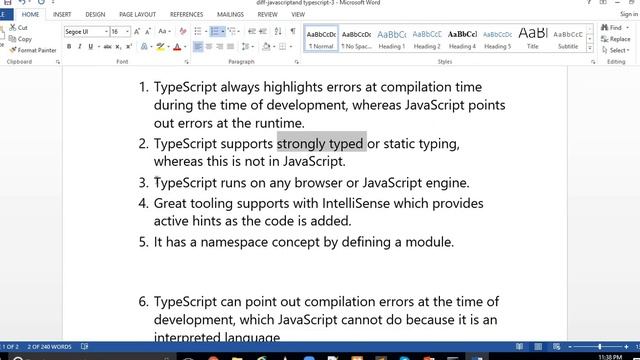Toggle underline formatting
This screenshot has height=360, width=640.
pyautogui.click(x=91, y=47)
